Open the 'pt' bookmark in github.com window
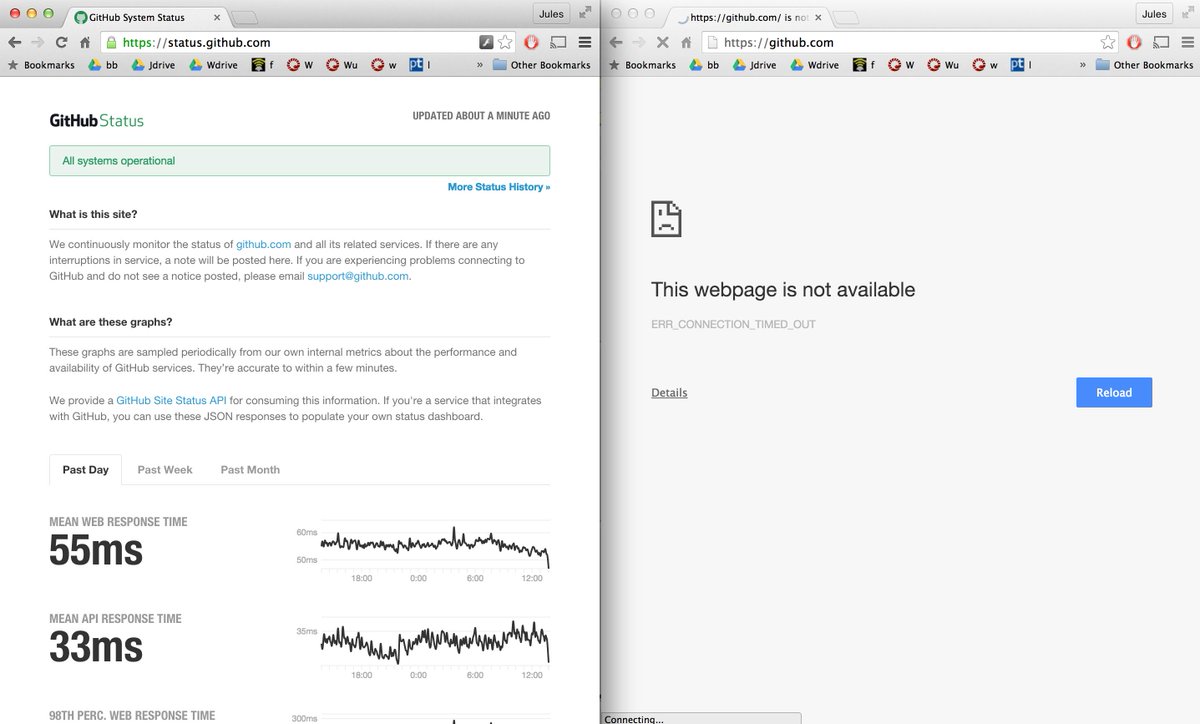The height and width of the screenshot is (724, 1200). point(1023,65)
